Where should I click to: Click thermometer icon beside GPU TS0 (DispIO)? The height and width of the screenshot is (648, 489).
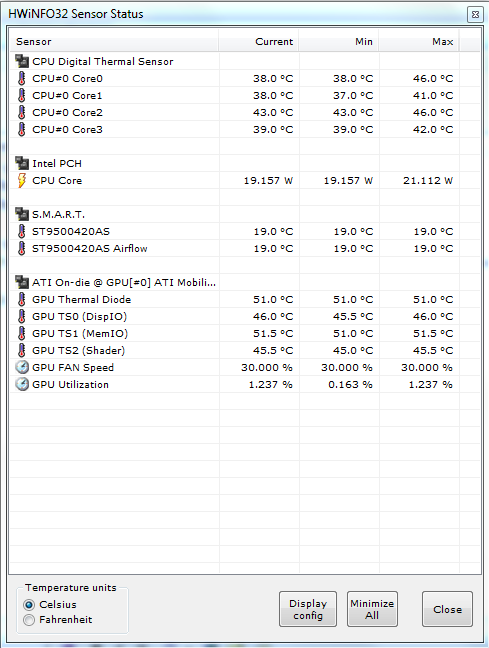[x=21, y=316]
